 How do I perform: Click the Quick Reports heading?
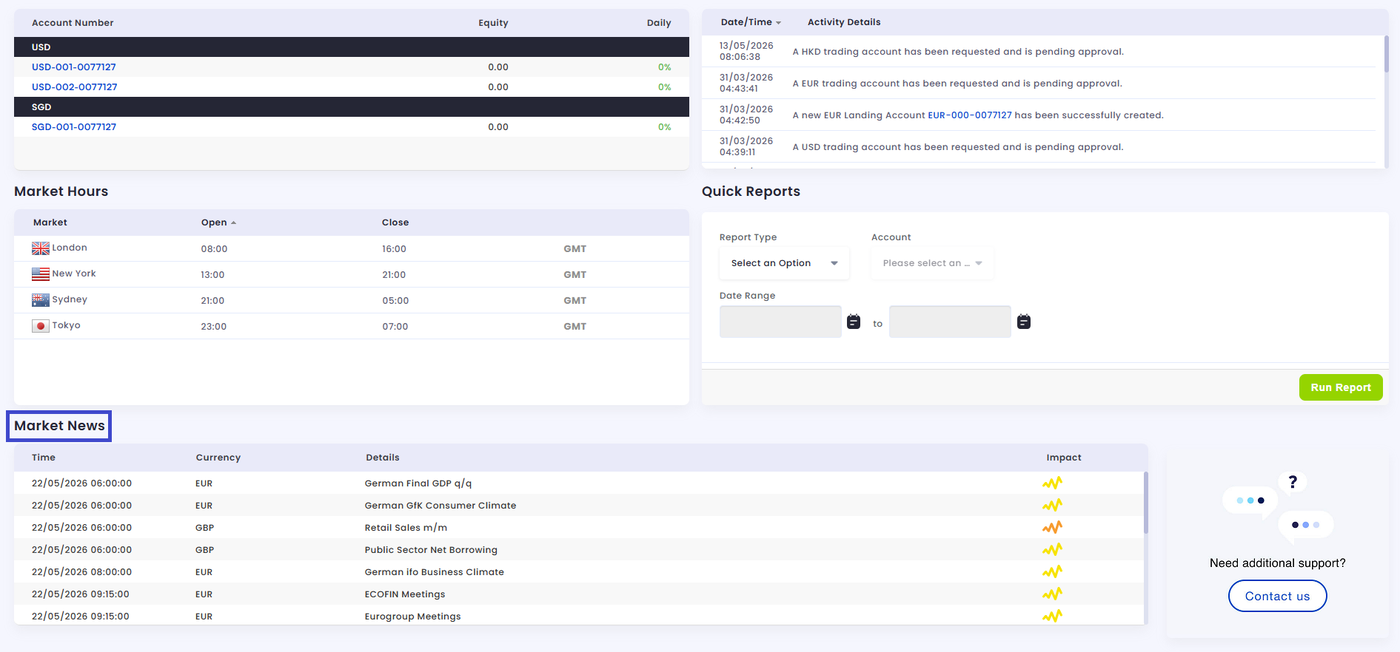751,191
